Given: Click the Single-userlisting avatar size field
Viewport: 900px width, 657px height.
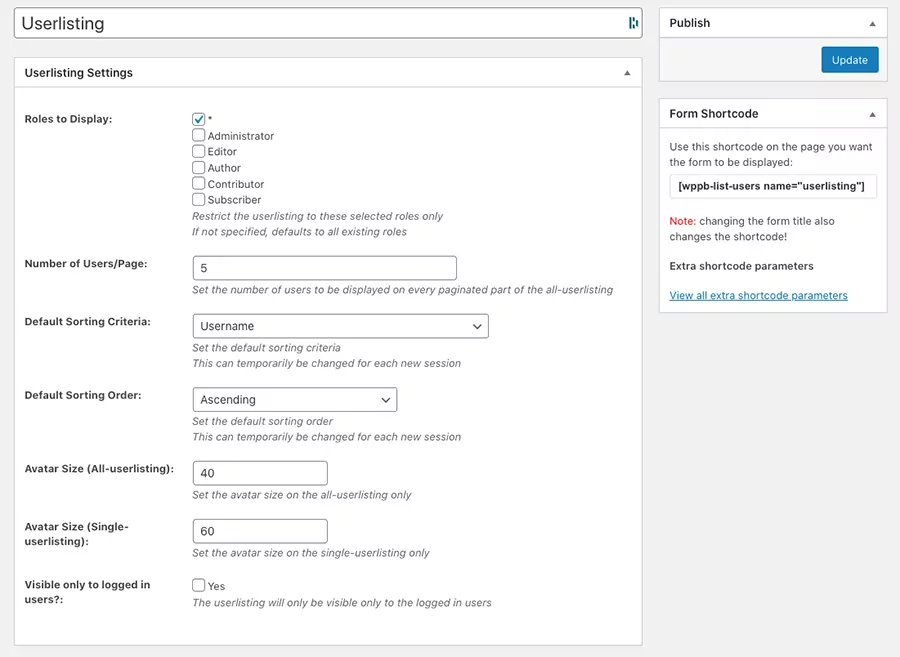Looking at the screenshot, I should pyautogui.click(x=260, y=531).
